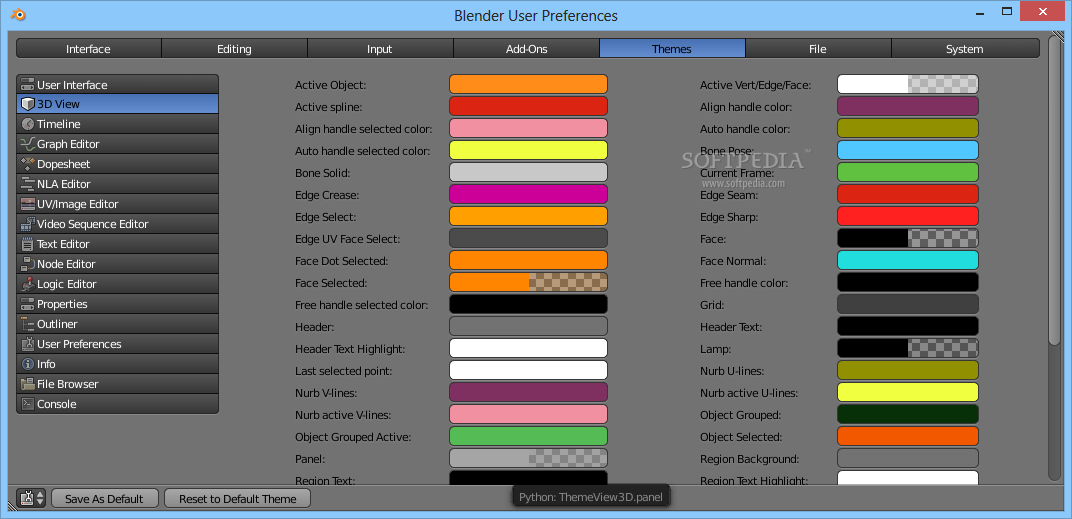Screen dimensions: 1072x519
Task: Edit the Bone Solid gray swatch
Action: [x=528, y=172]
